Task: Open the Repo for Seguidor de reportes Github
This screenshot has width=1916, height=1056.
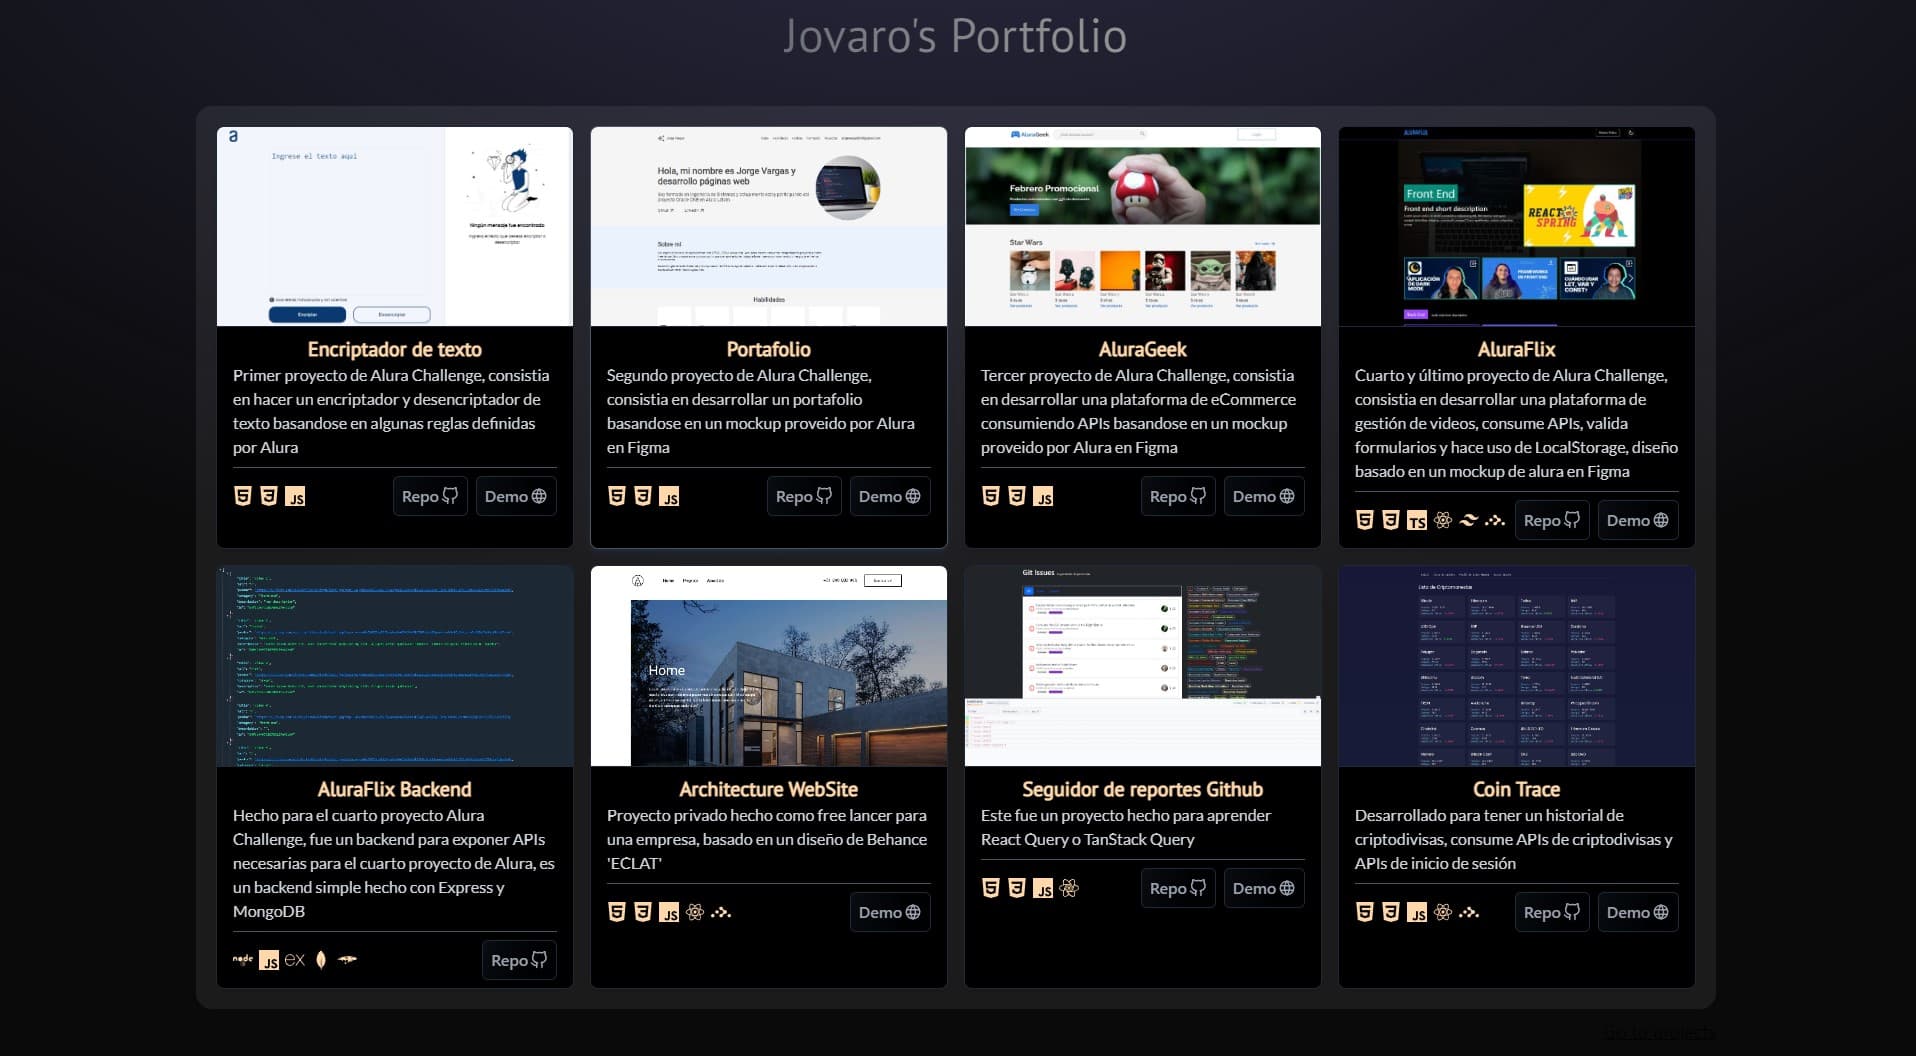Action: pyautogui.click(x=1178, y=888)
